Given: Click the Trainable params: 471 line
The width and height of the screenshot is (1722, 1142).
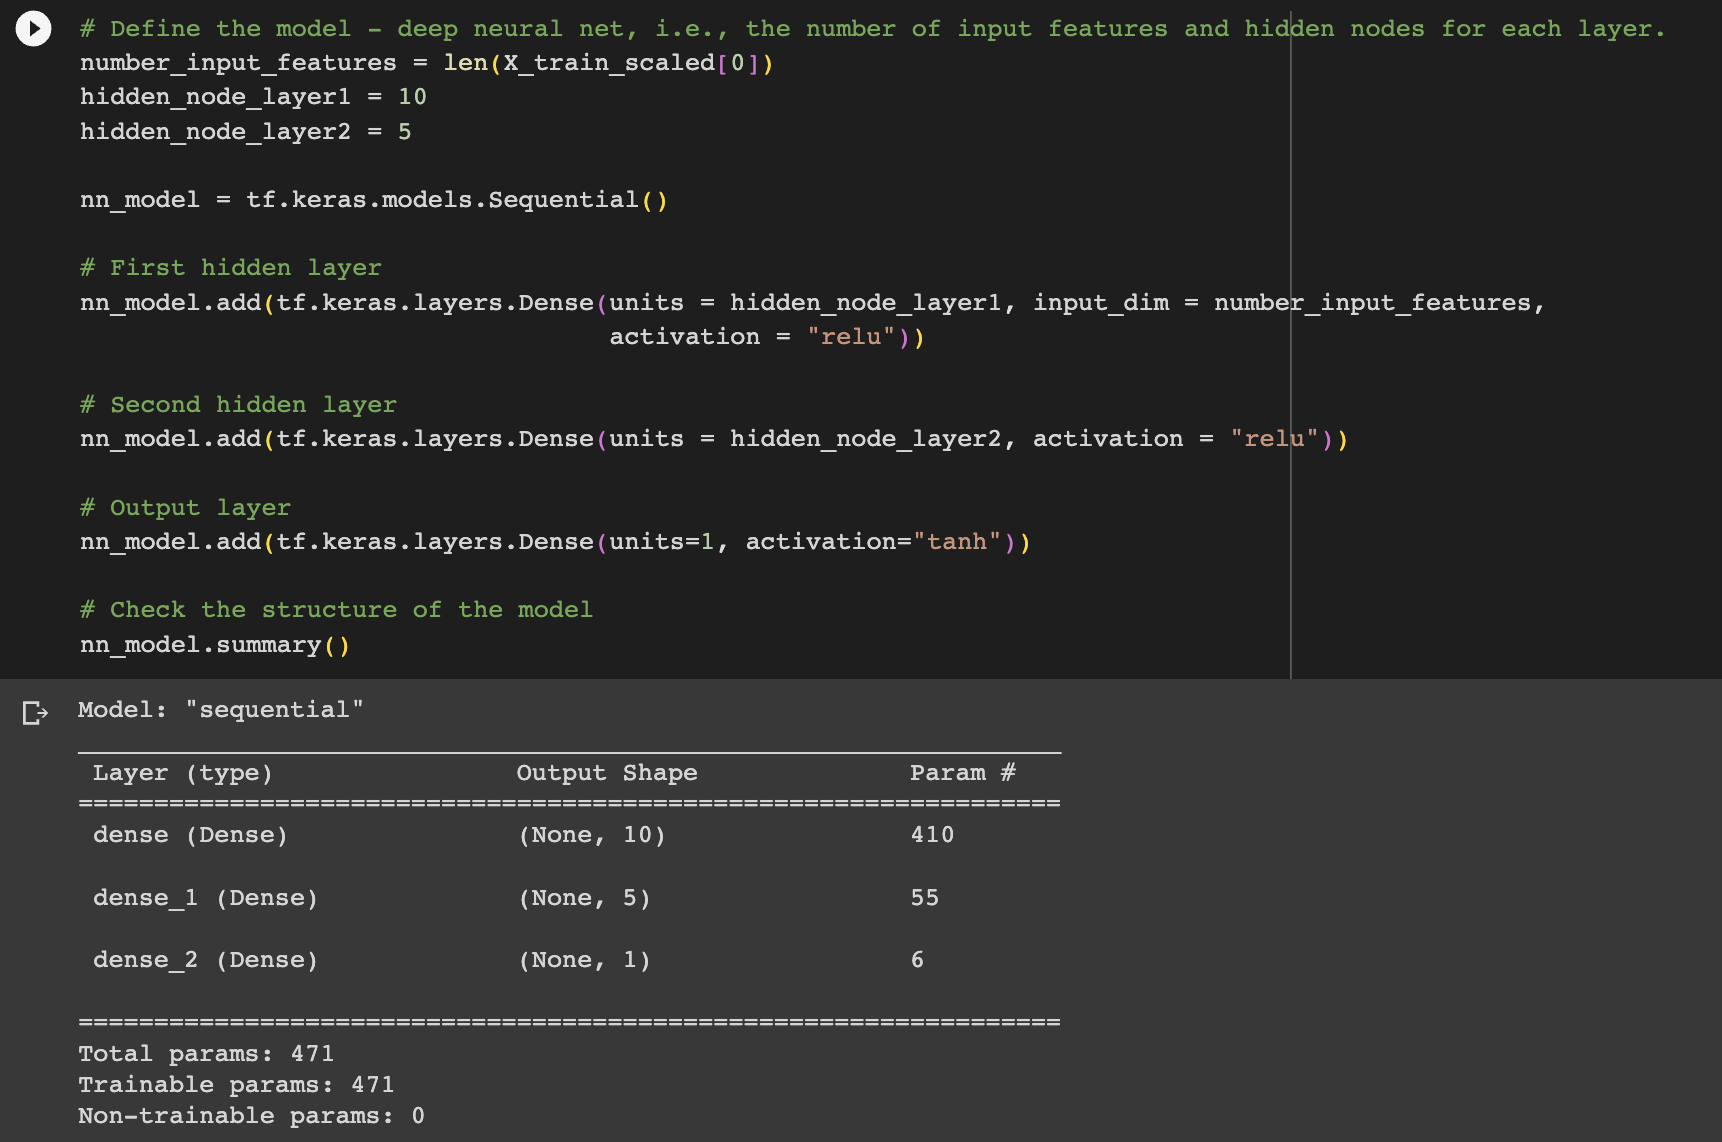Looking at the screenshot, I should point(236,1084).
